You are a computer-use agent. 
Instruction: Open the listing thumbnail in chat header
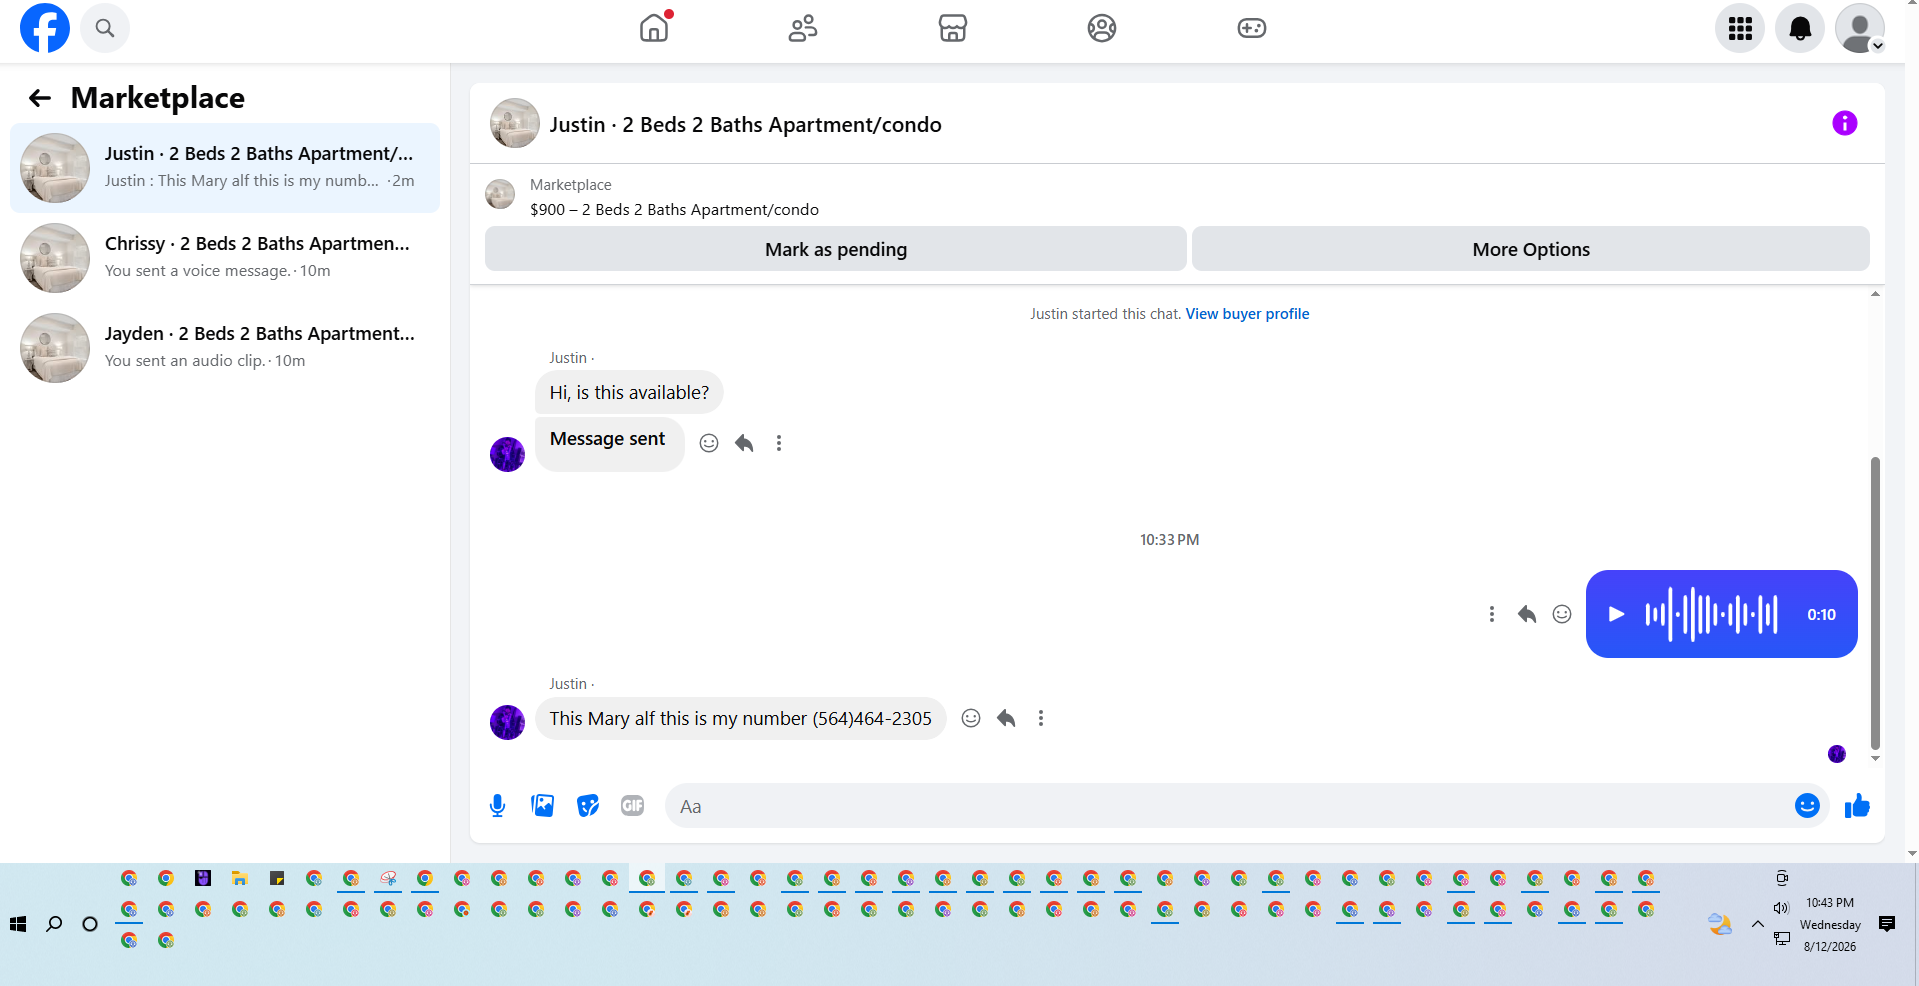tap(515, 123)
